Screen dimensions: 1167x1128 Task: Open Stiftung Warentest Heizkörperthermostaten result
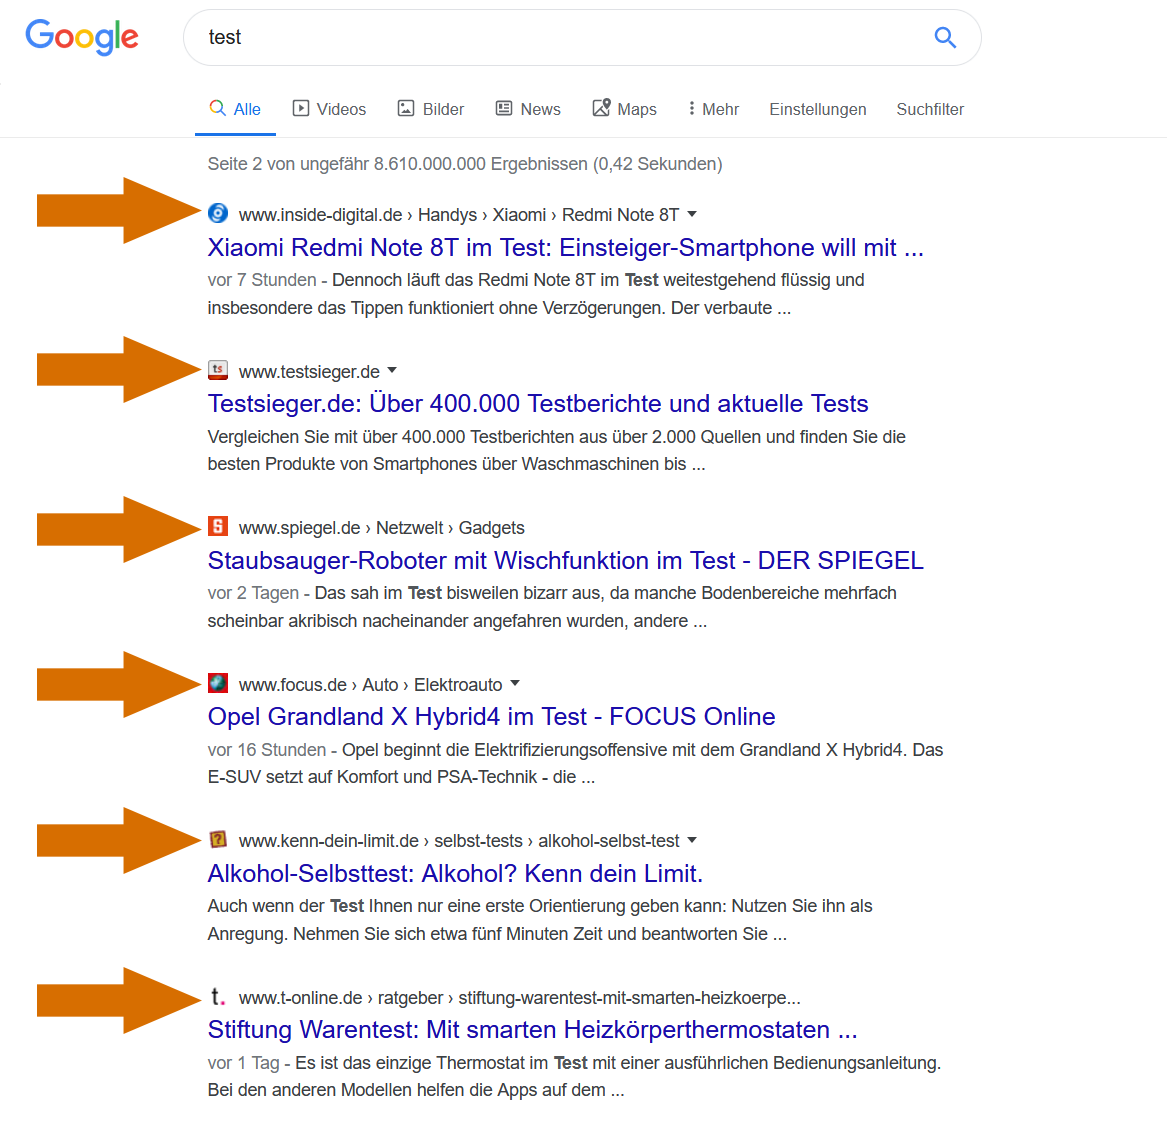[x=533, y=1030]
